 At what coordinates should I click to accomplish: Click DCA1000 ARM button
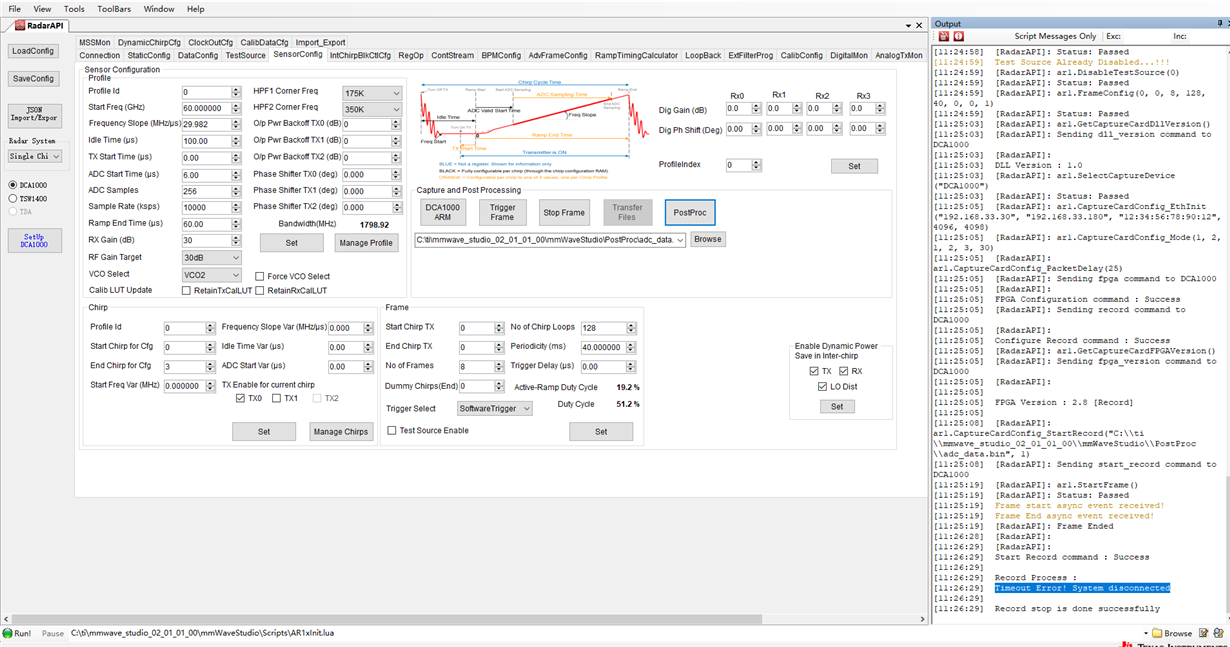point(442,212)
